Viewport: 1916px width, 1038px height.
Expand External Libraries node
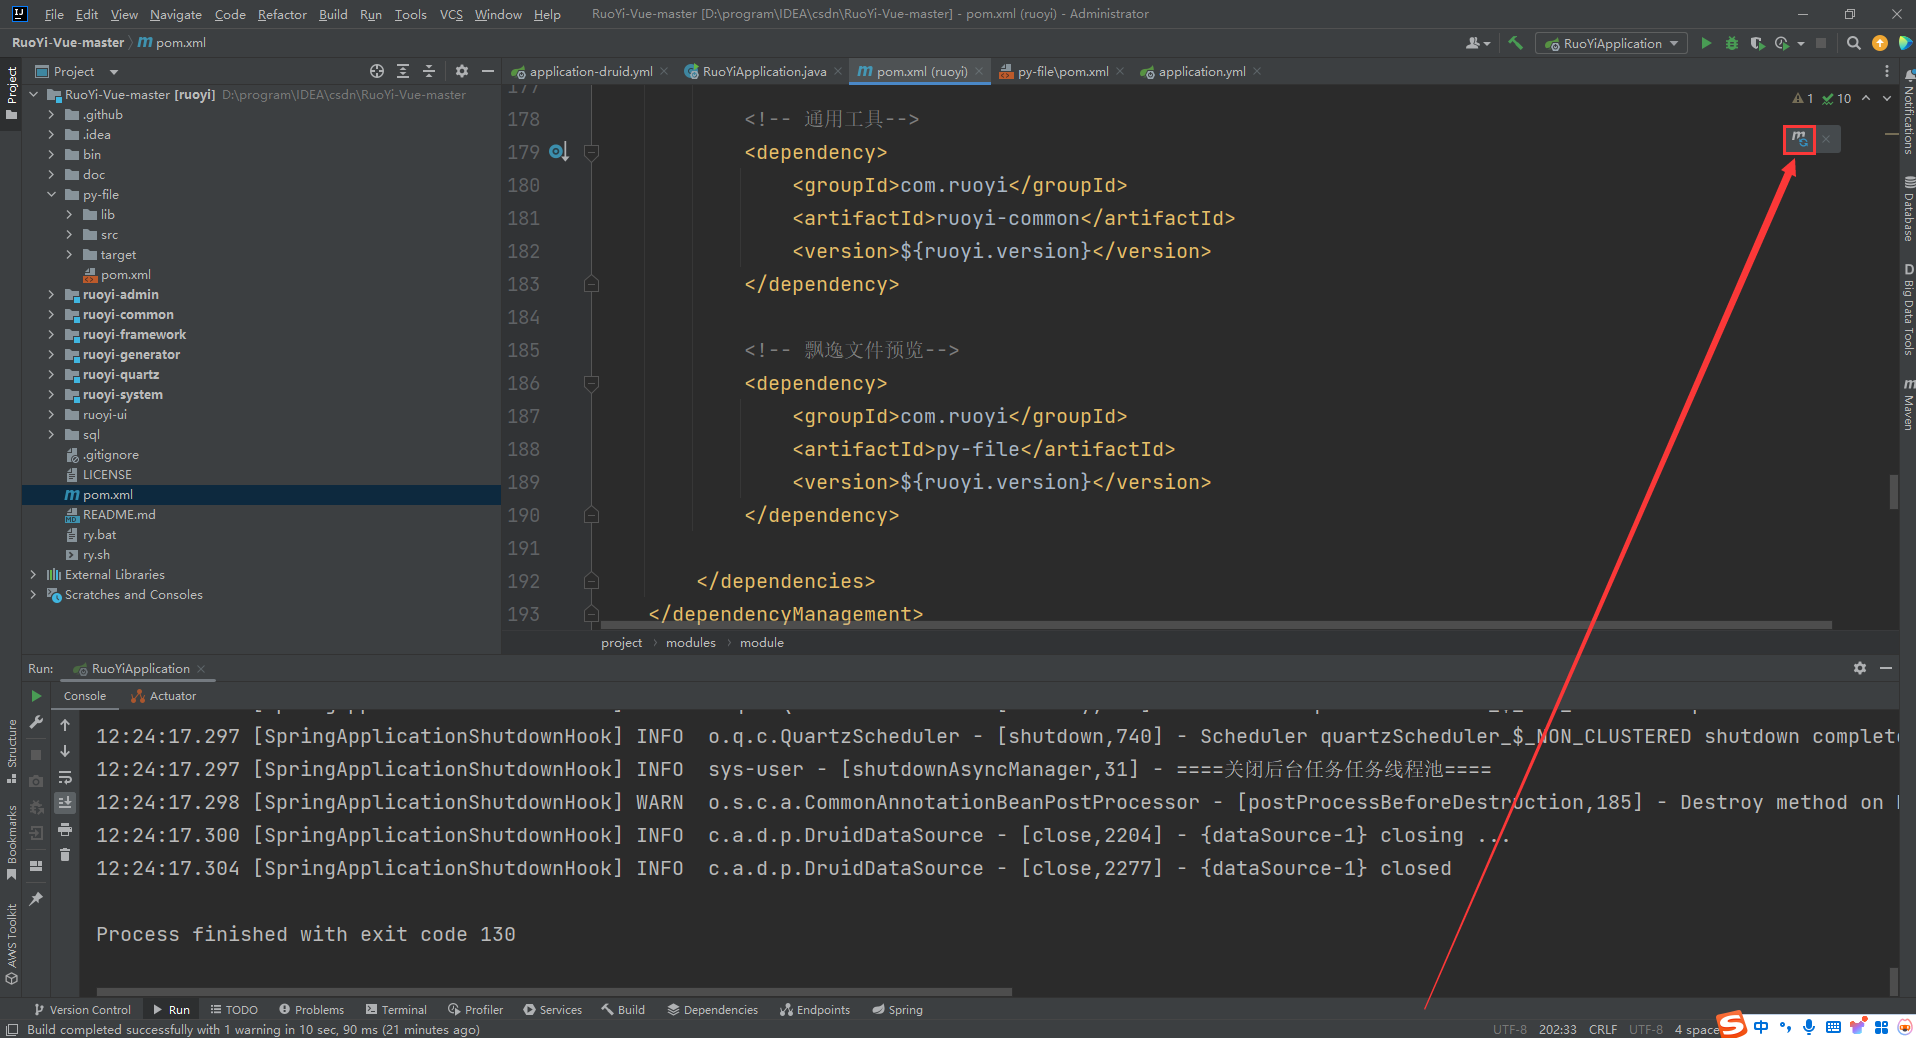click(x=33, y=575)
